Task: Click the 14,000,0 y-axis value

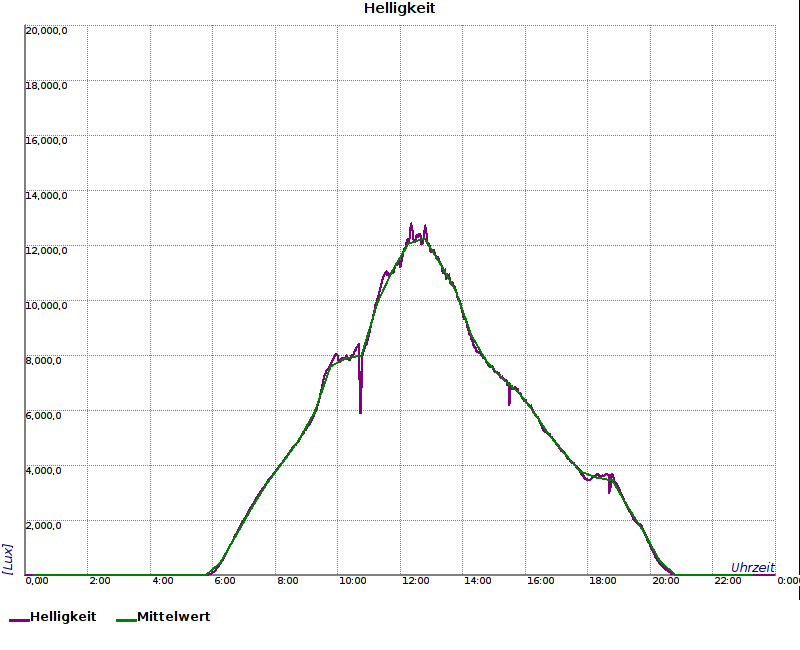Action: coord(46,196)
